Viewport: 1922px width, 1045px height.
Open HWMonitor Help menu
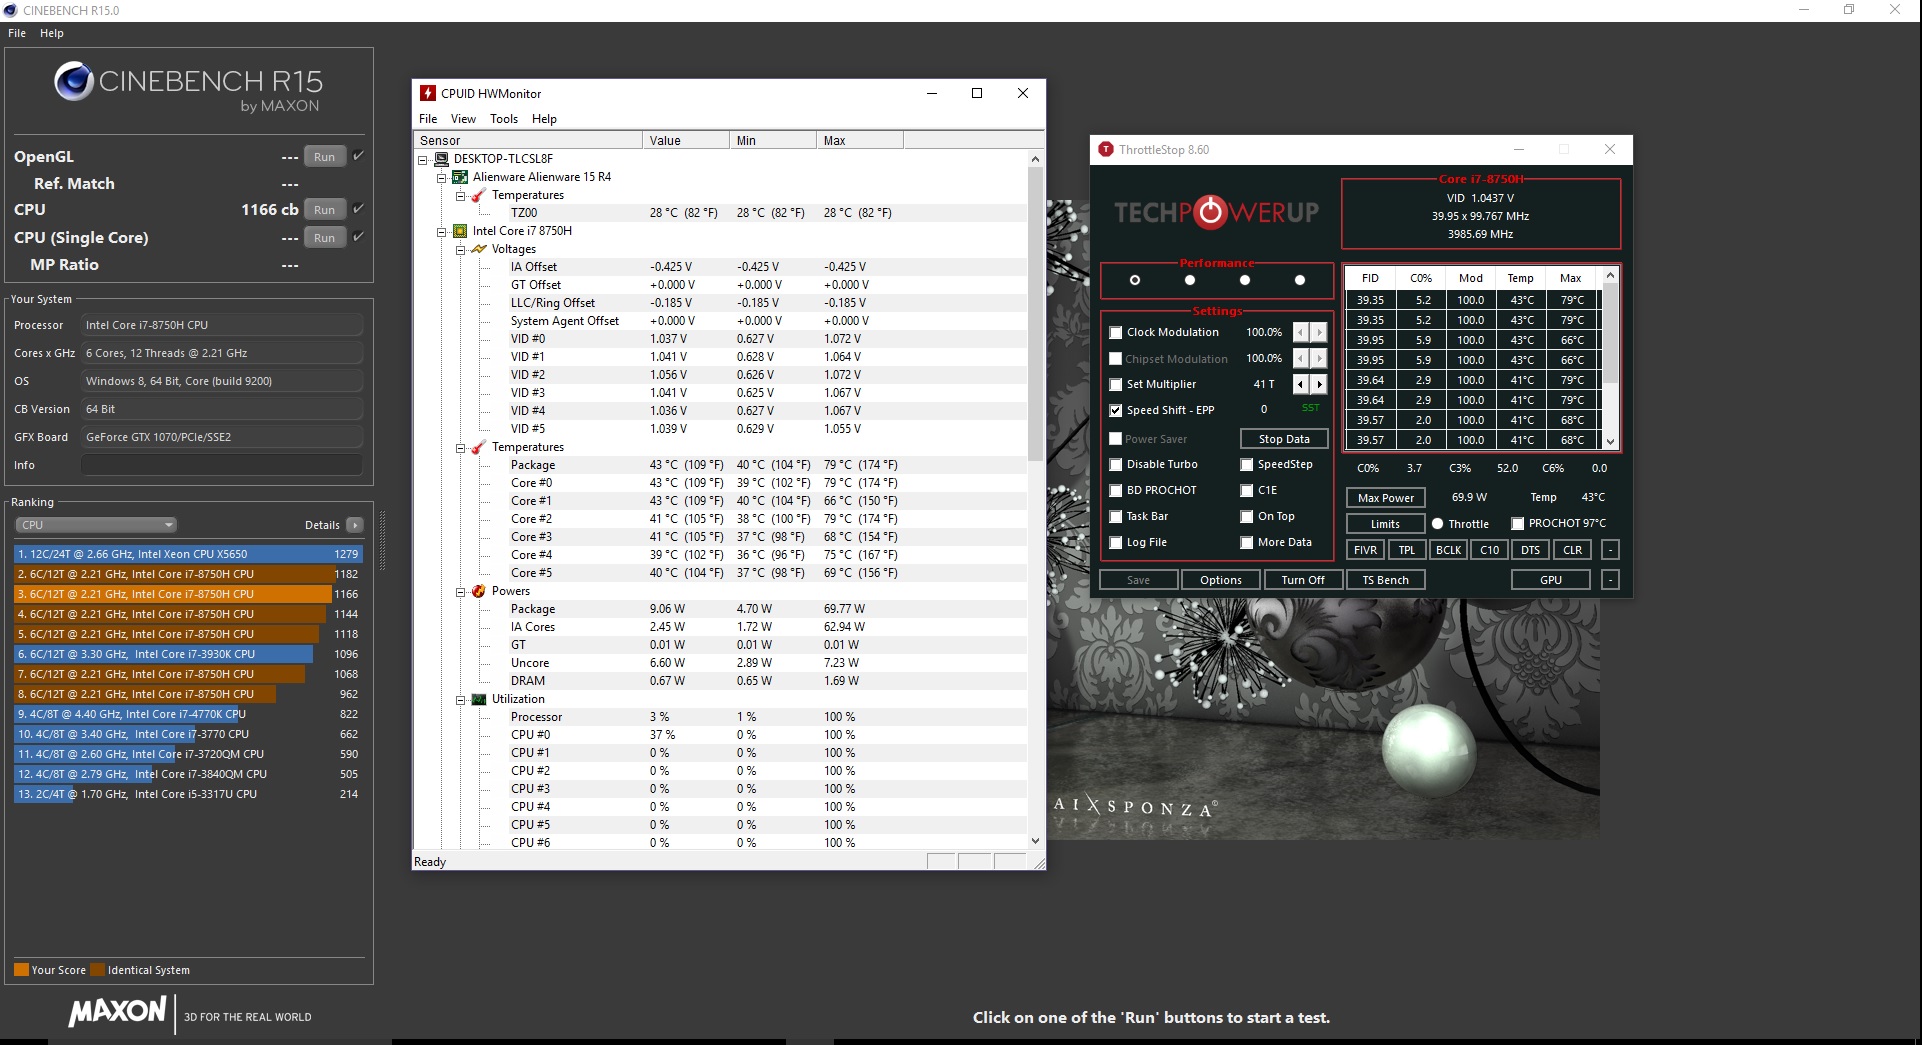(544, 118)
